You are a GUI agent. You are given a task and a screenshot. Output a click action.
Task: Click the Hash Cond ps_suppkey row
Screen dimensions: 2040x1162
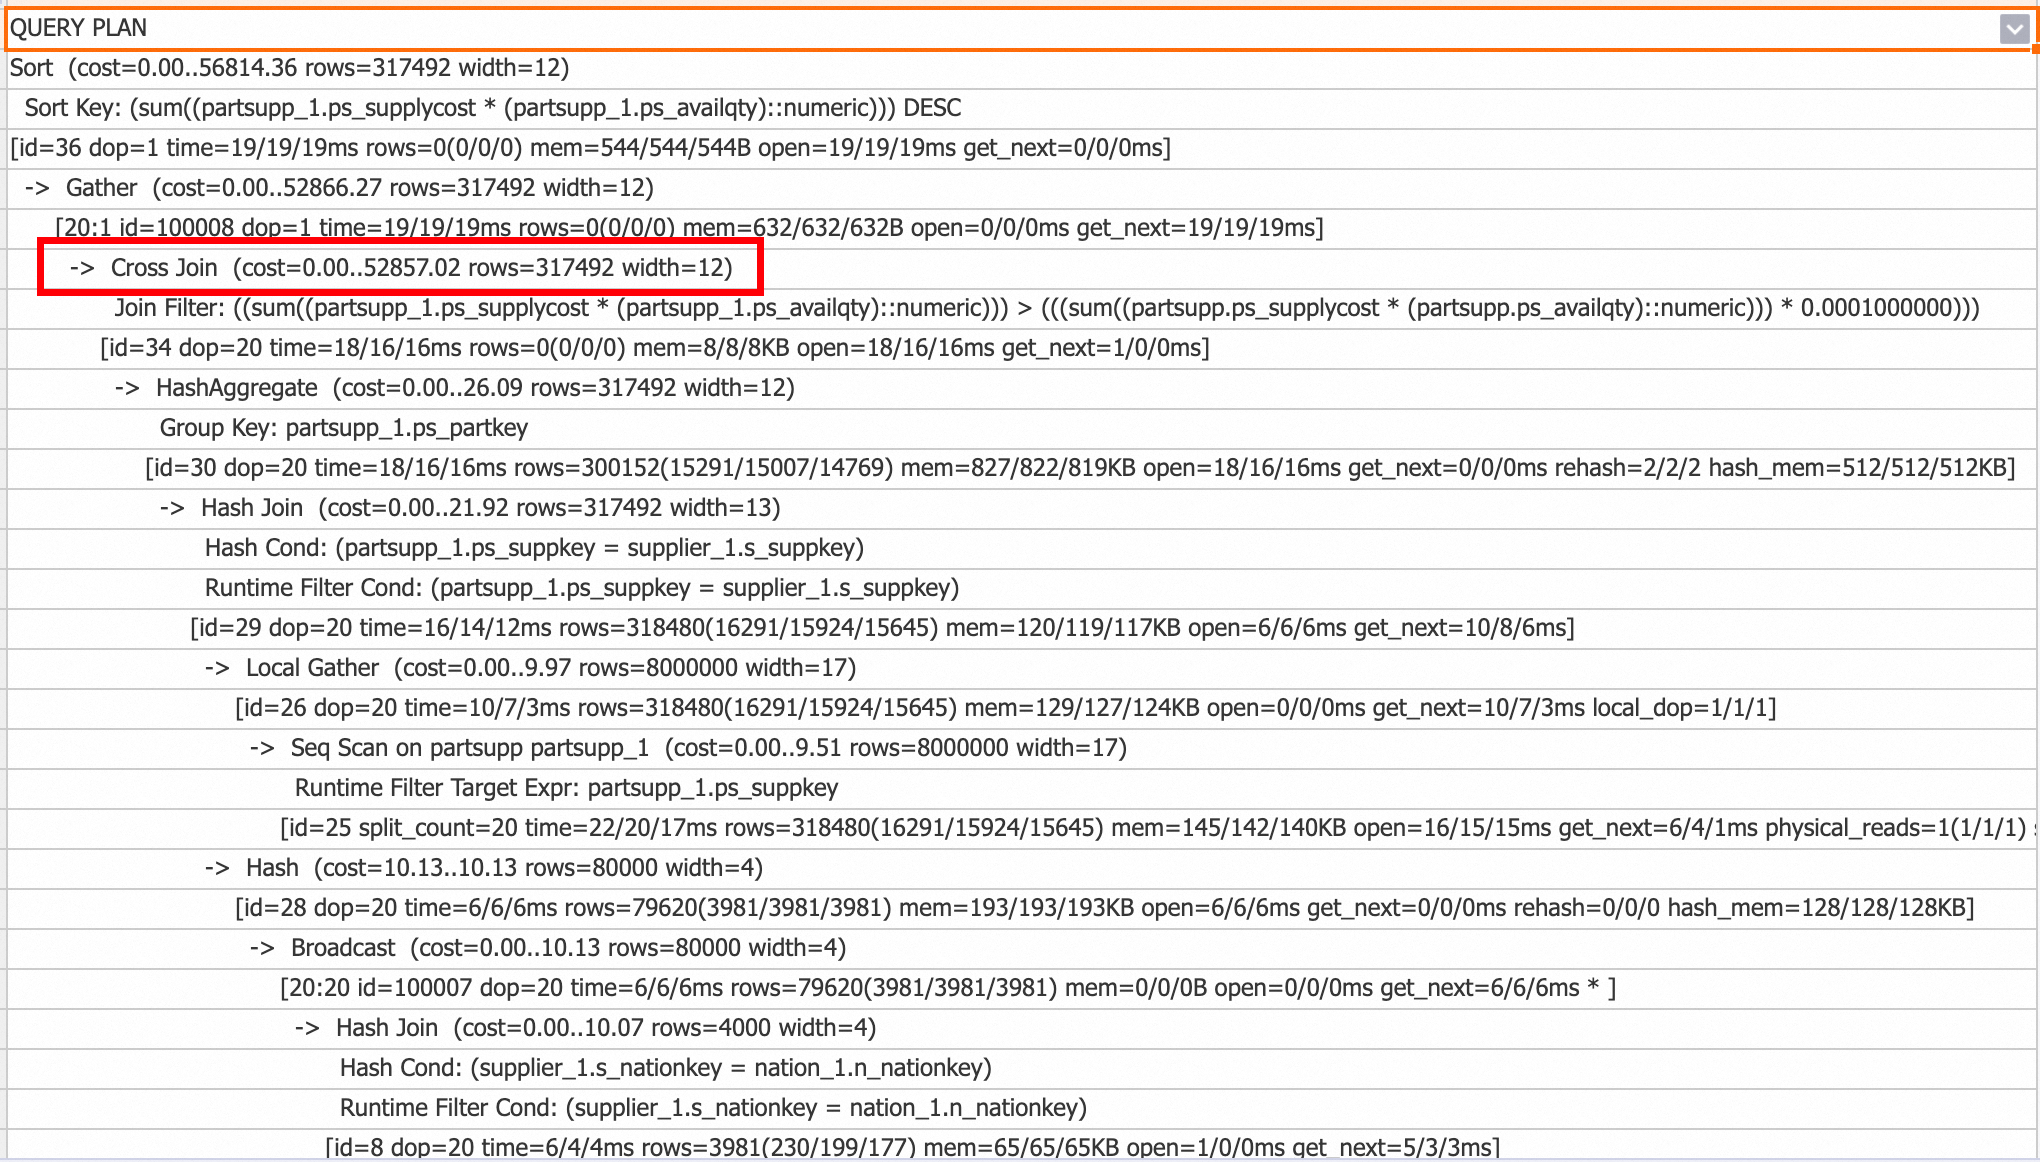(x=534, y=548)
